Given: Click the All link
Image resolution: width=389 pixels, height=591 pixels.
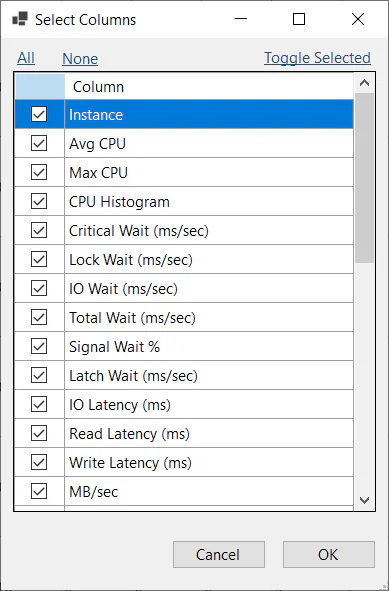Looking at the screenshot, I should [x=26, y=58].
